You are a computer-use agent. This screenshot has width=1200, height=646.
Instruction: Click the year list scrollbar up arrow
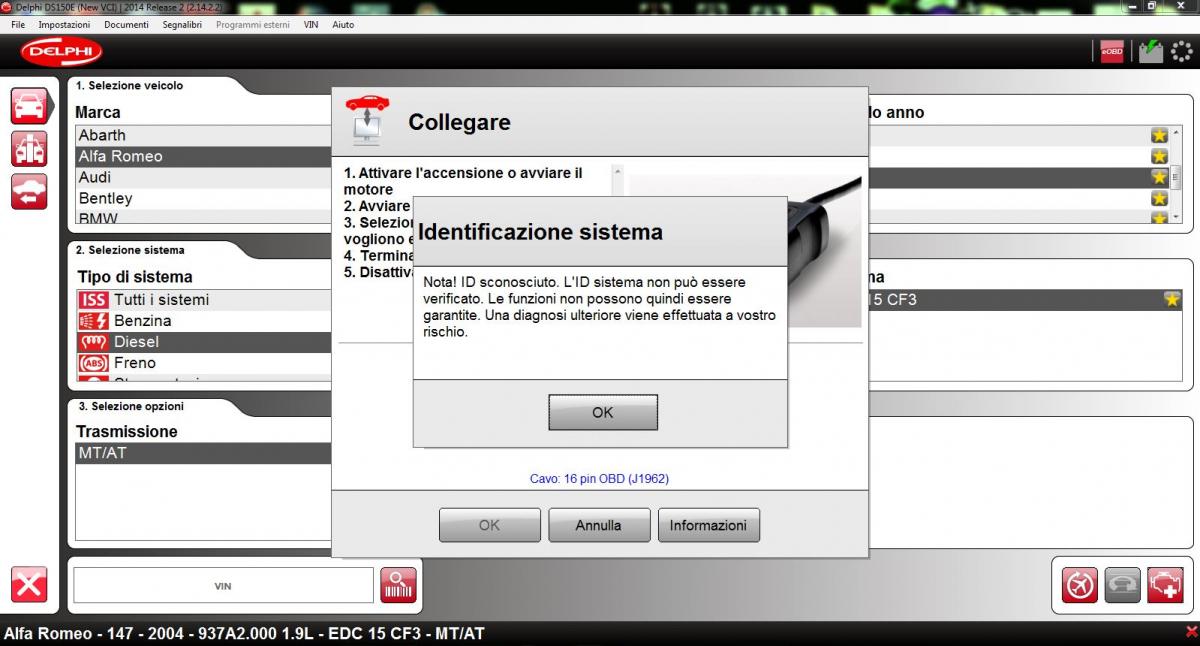click(1176, 132)
